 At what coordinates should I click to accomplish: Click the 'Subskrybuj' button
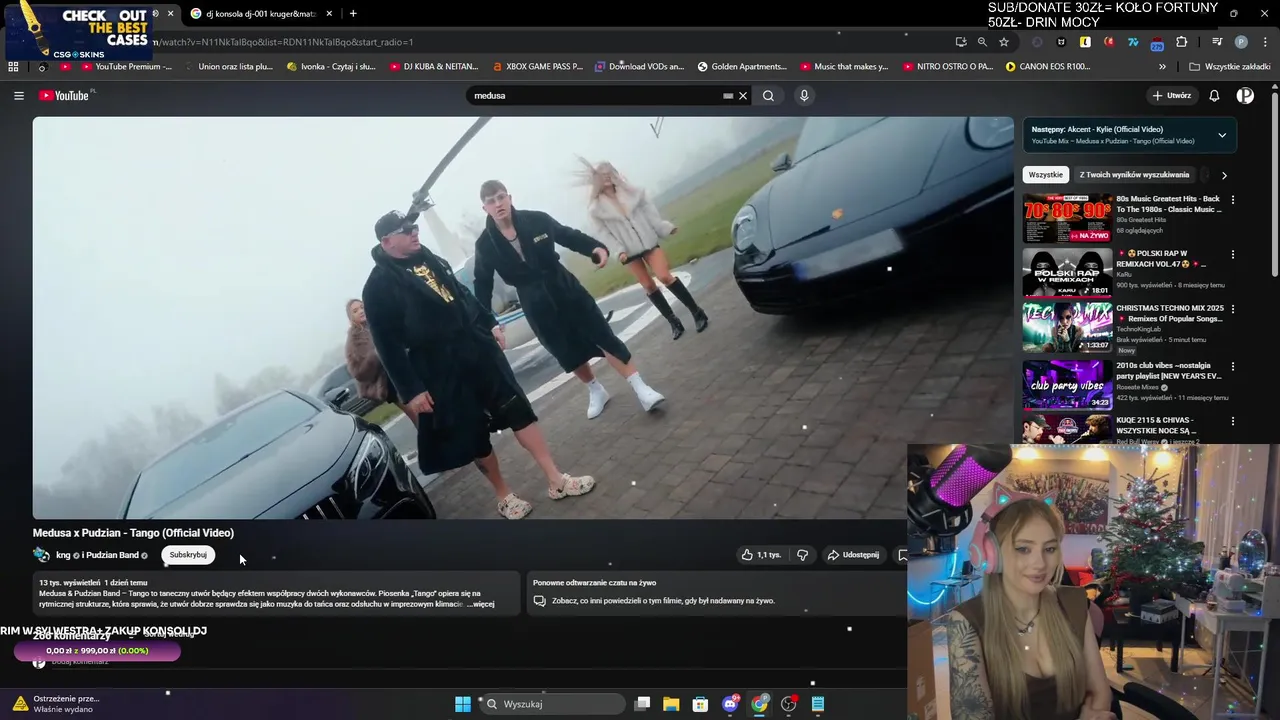coord(188,555)
